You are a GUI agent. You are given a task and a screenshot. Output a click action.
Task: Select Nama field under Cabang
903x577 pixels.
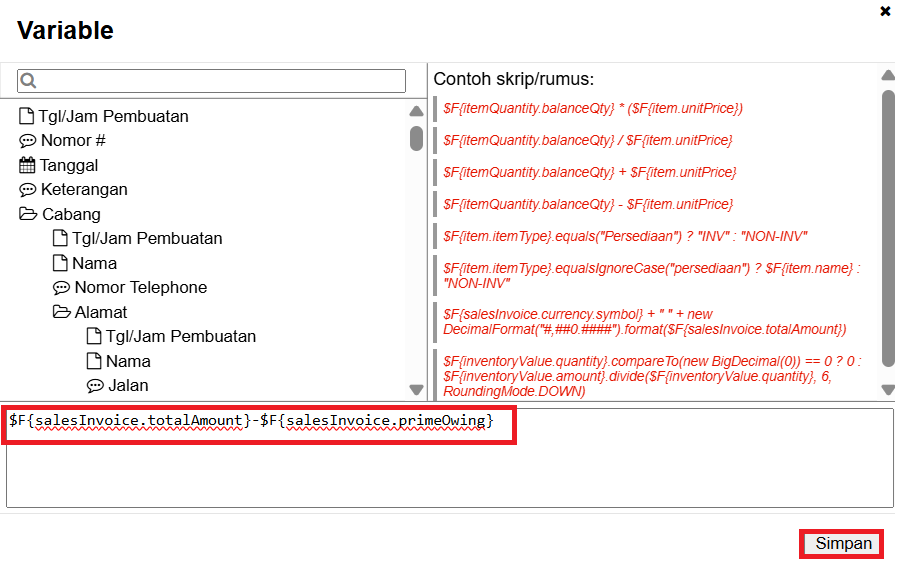pos(94,263)
